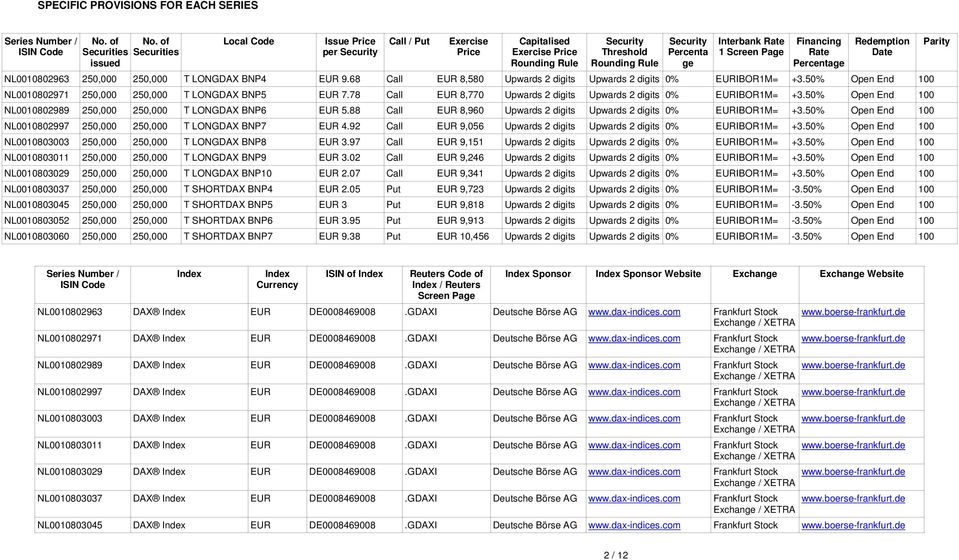Click issue price EUR 9.68
Screen dimensions: 959x560
coord(339,79)
